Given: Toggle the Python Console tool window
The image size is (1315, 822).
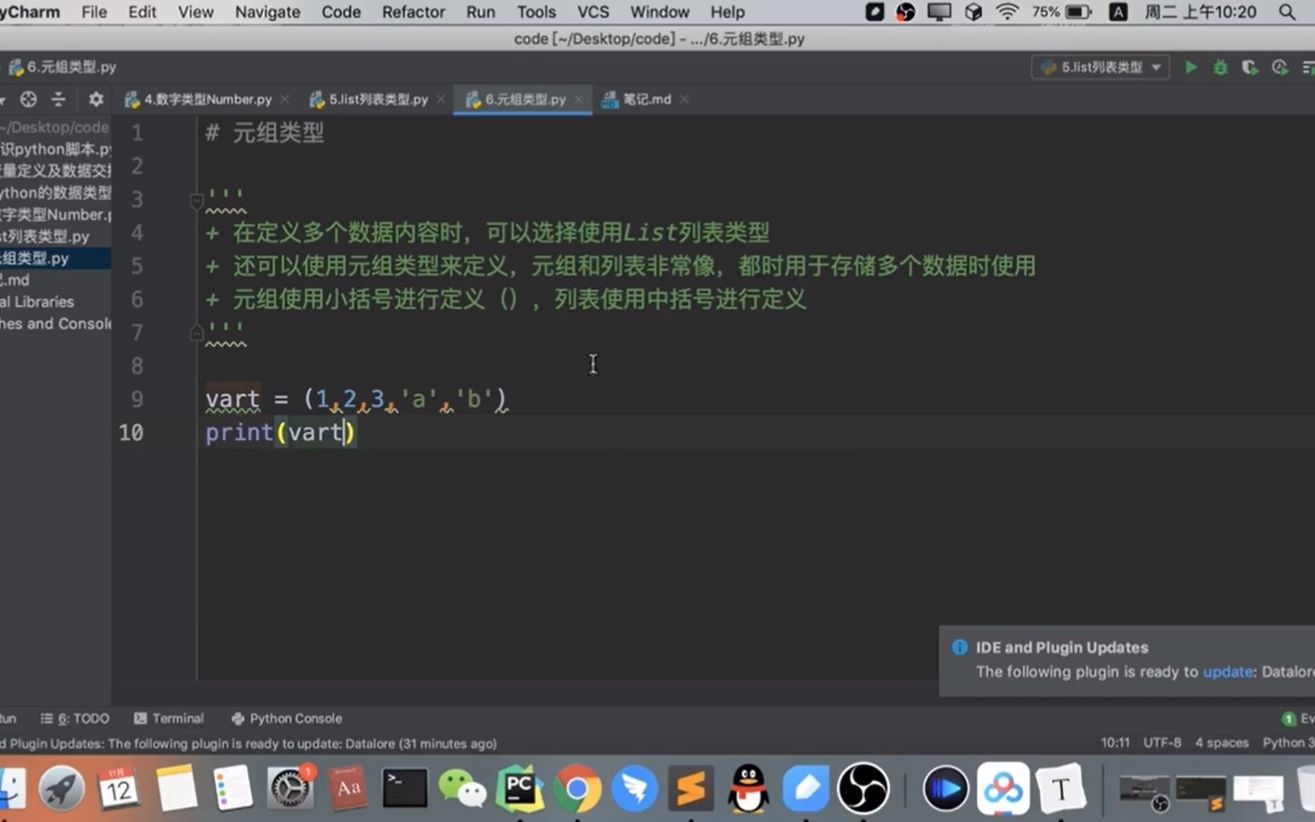Looking at the screenshot, I should (x=287, y=718).
